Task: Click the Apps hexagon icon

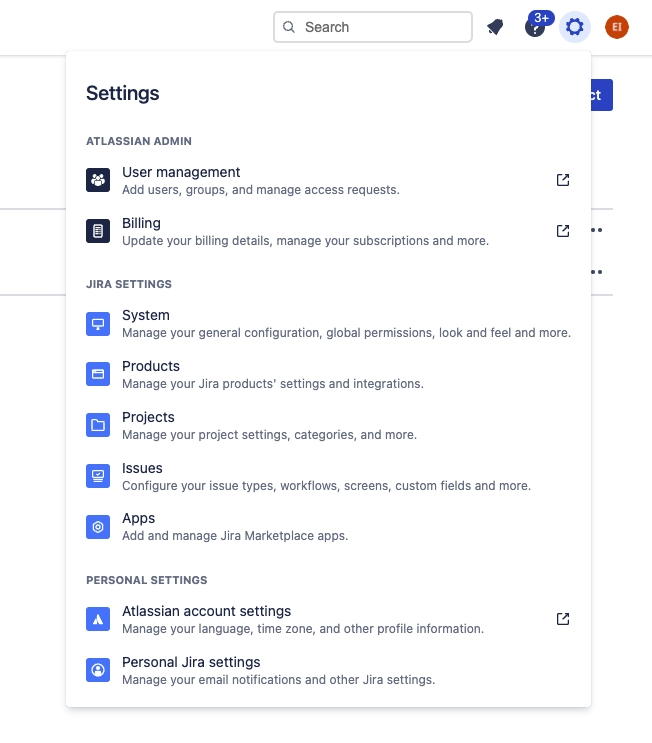Action: (98, 527)
